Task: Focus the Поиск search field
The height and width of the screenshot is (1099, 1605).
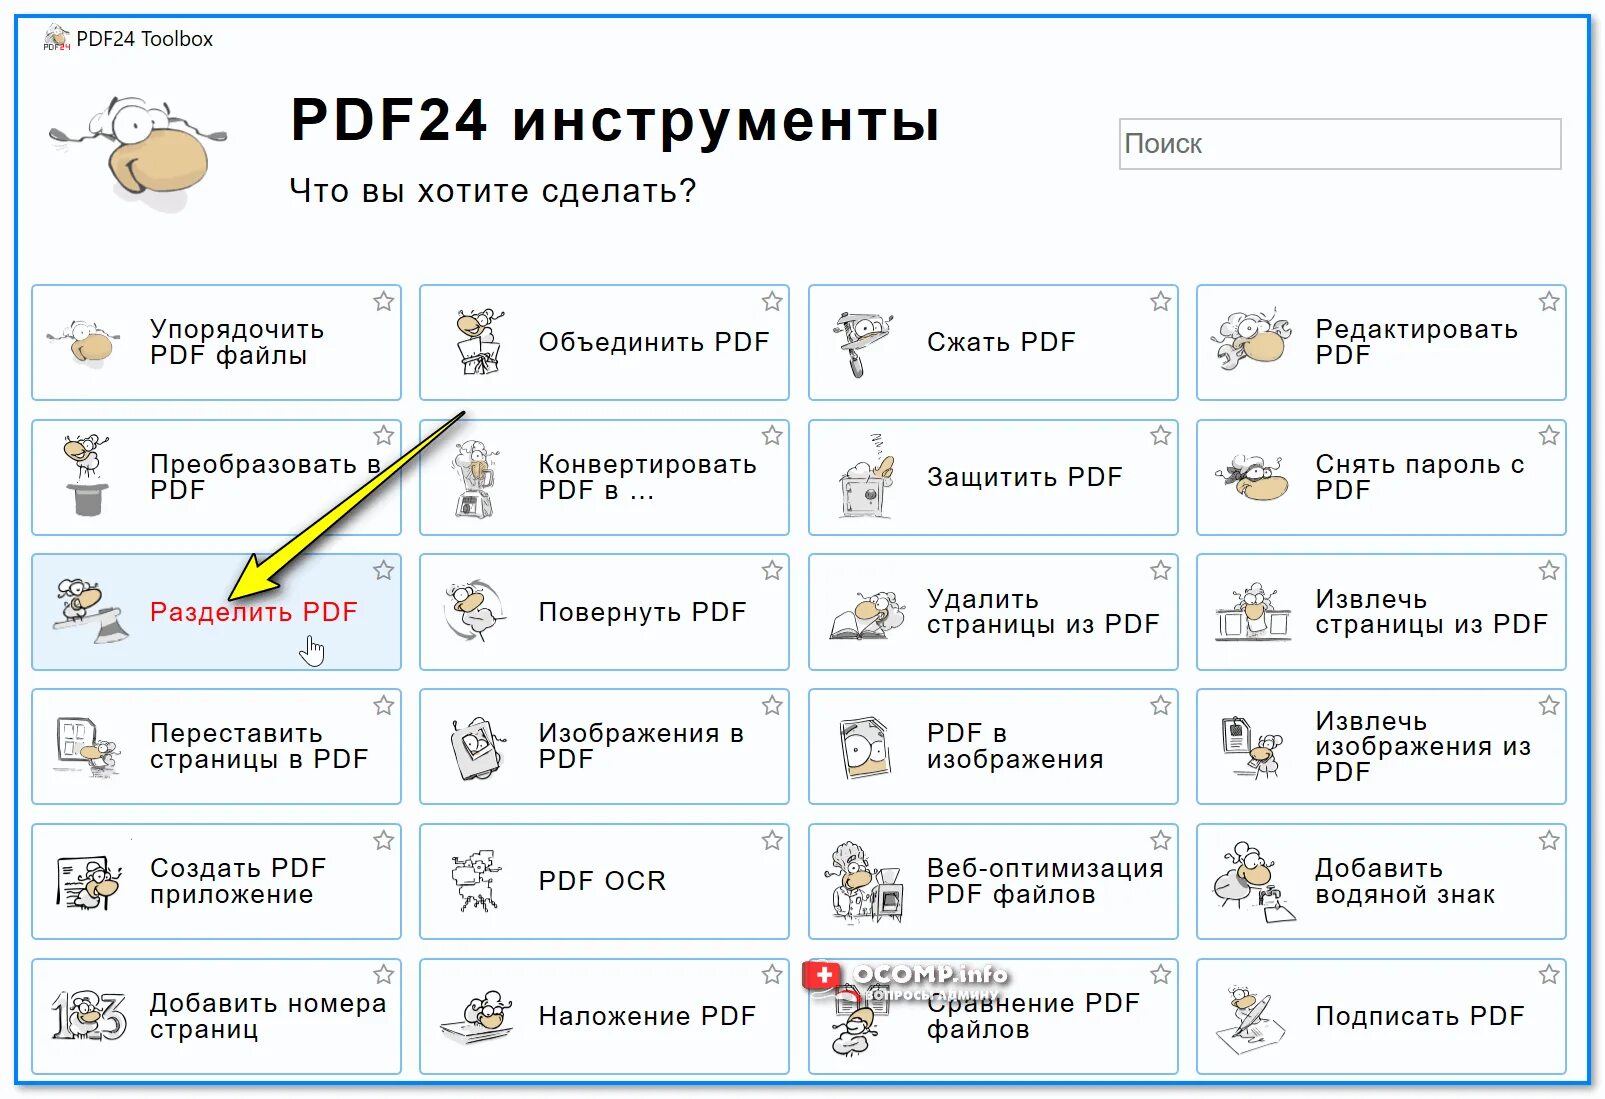Action: pos(1340,144)
